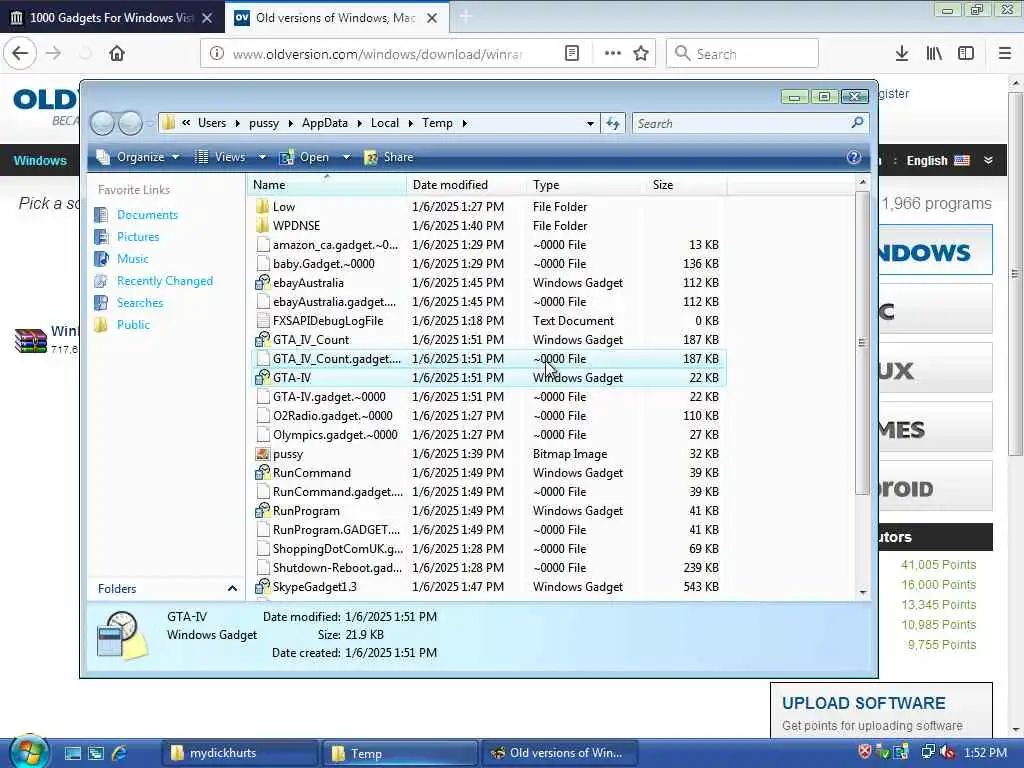
Task: Close the Old versions of Windows tab
Action: pyautogui.click(x=432, y=18)
